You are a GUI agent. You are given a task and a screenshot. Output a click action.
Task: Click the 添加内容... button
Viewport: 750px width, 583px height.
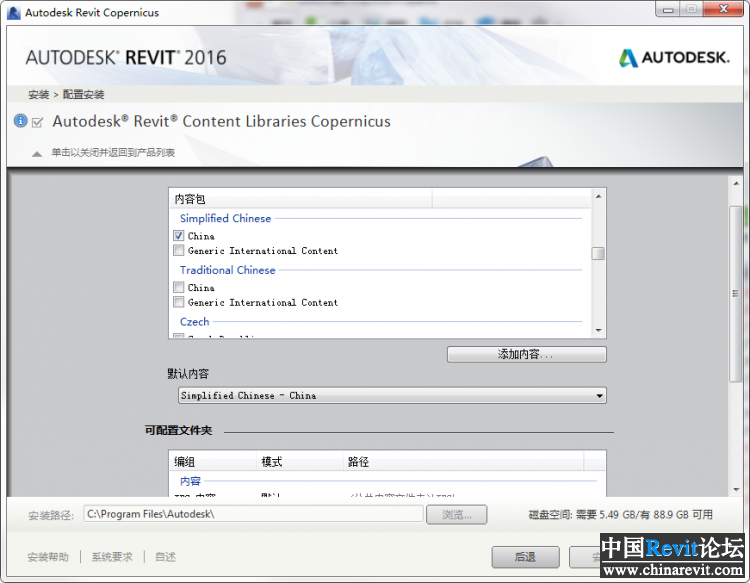527,354
